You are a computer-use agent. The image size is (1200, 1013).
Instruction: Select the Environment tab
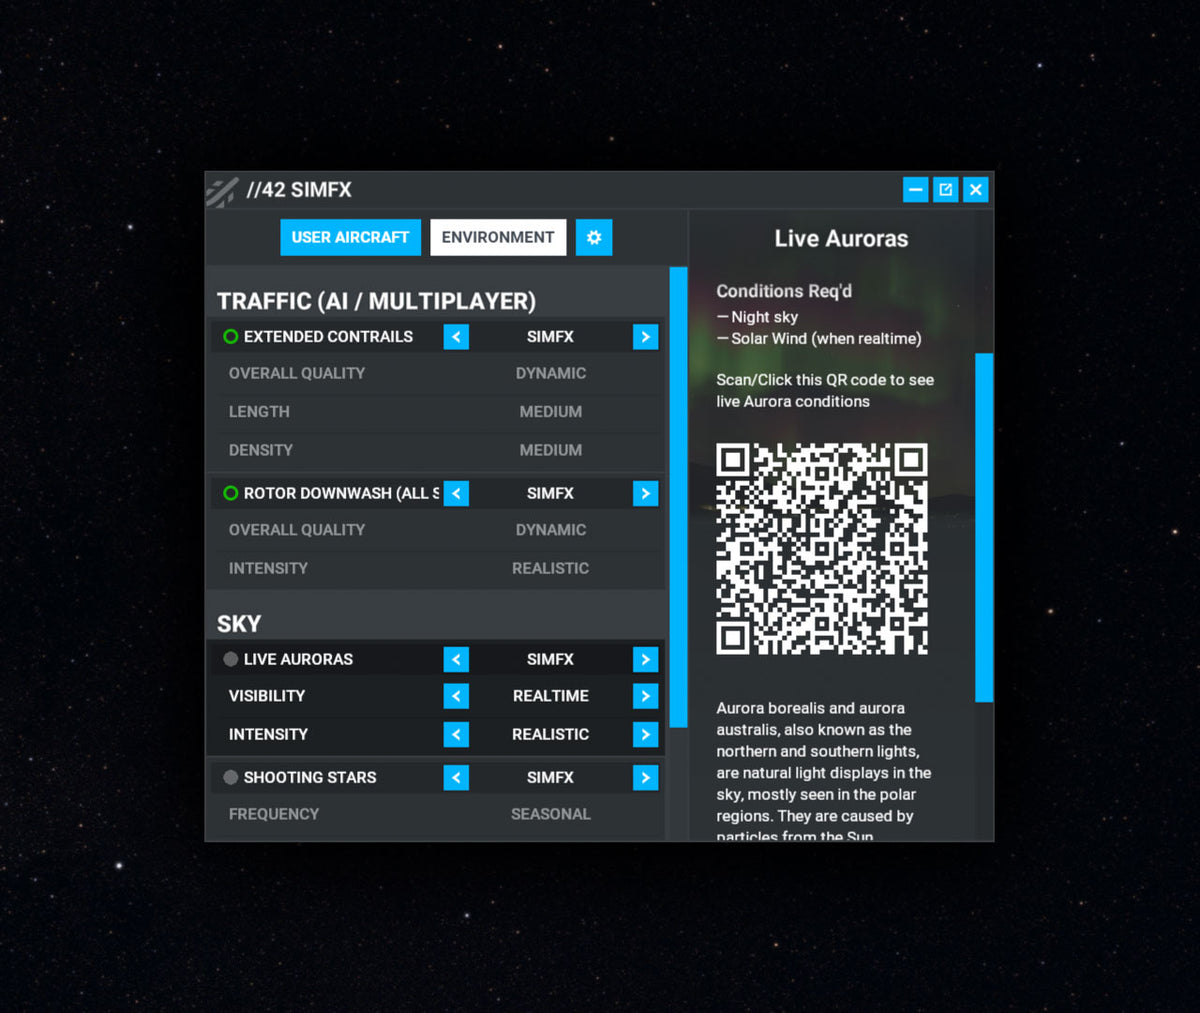tap(498, 238)
